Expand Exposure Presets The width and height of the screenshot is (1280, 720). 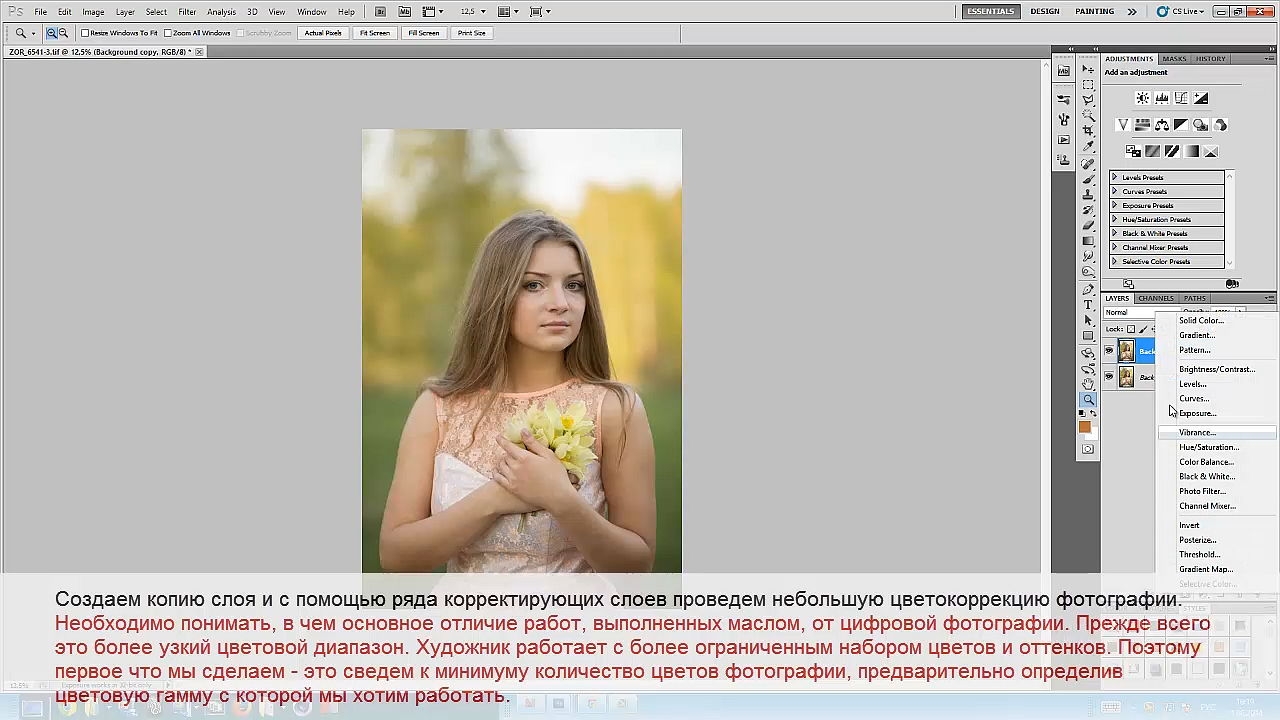point(1114,205)
